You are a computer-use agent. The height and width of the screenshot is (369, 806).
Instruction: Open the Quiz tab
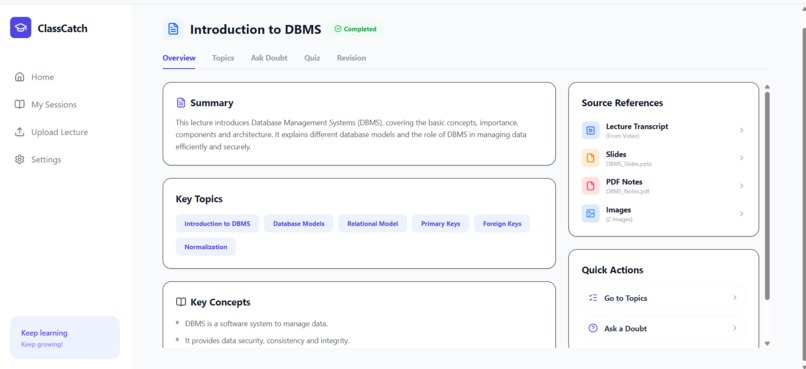pyautogui.click(x=312, y=58)
